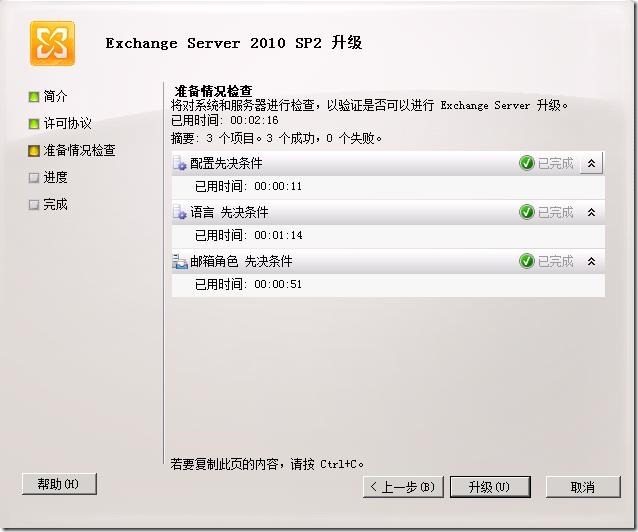
Task: Click 已完成 status for 配置先决条件
Action: point(555,164)
